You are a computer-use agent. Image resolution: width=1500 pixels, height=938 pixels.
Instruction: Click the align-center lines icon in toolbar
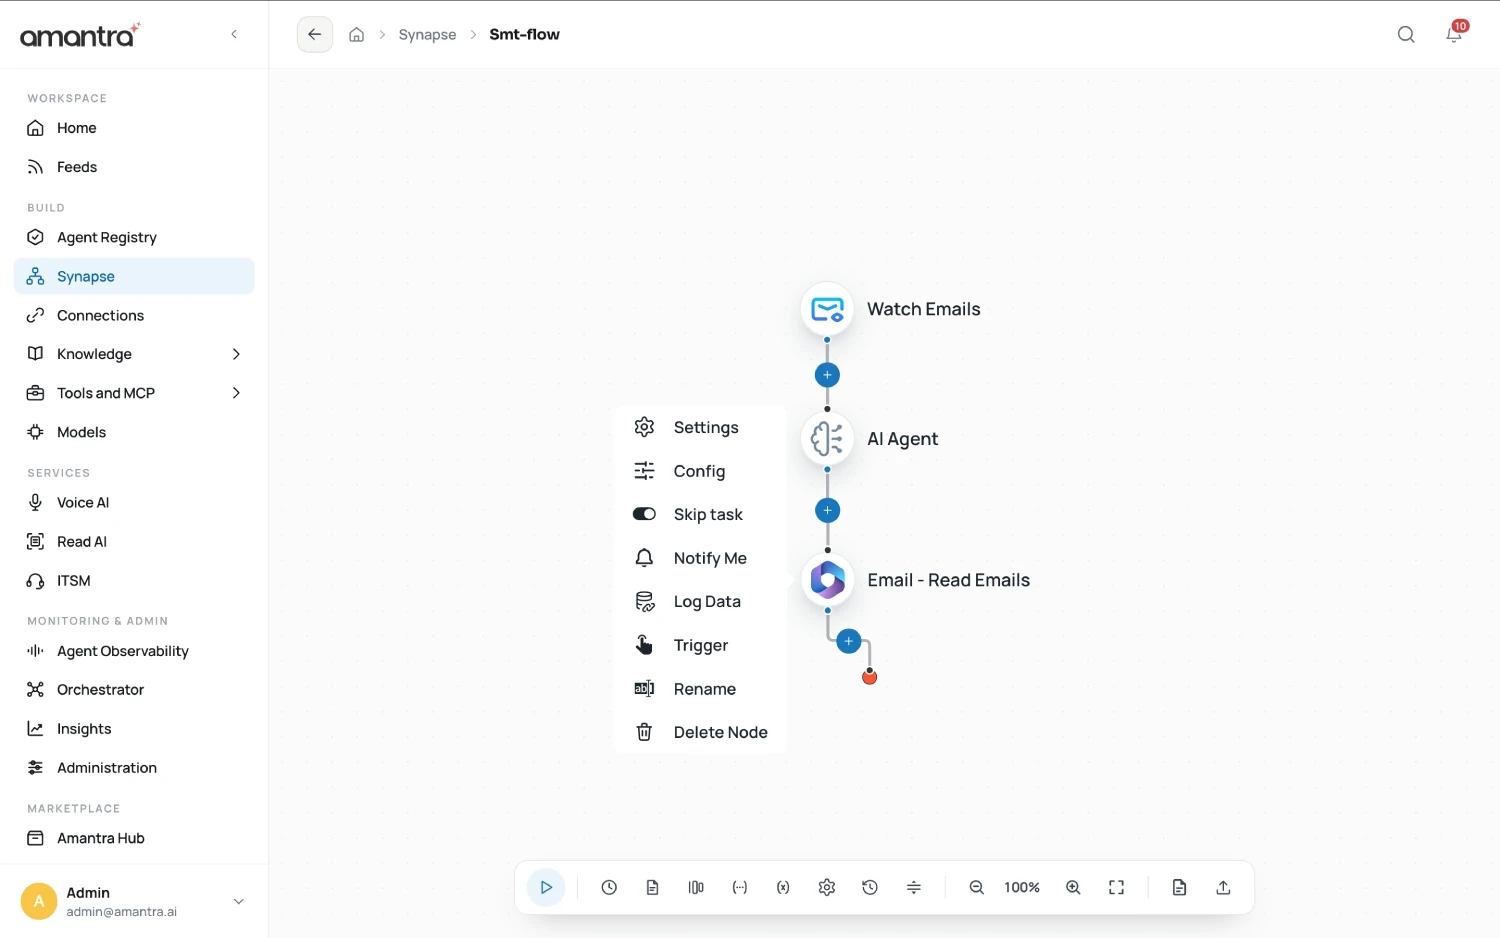click(x=914, y=887)
